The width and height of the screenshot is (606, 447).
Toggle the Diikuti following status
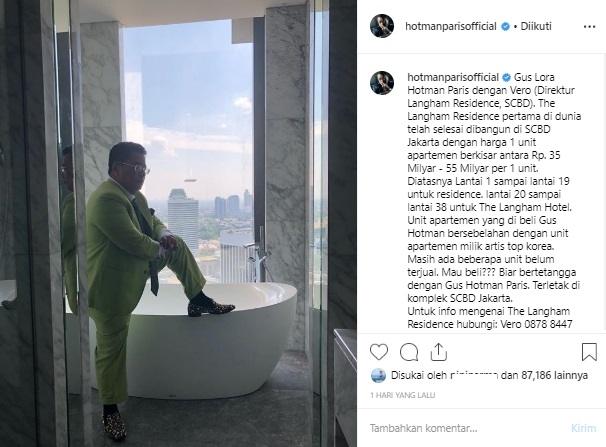point(536,26)
